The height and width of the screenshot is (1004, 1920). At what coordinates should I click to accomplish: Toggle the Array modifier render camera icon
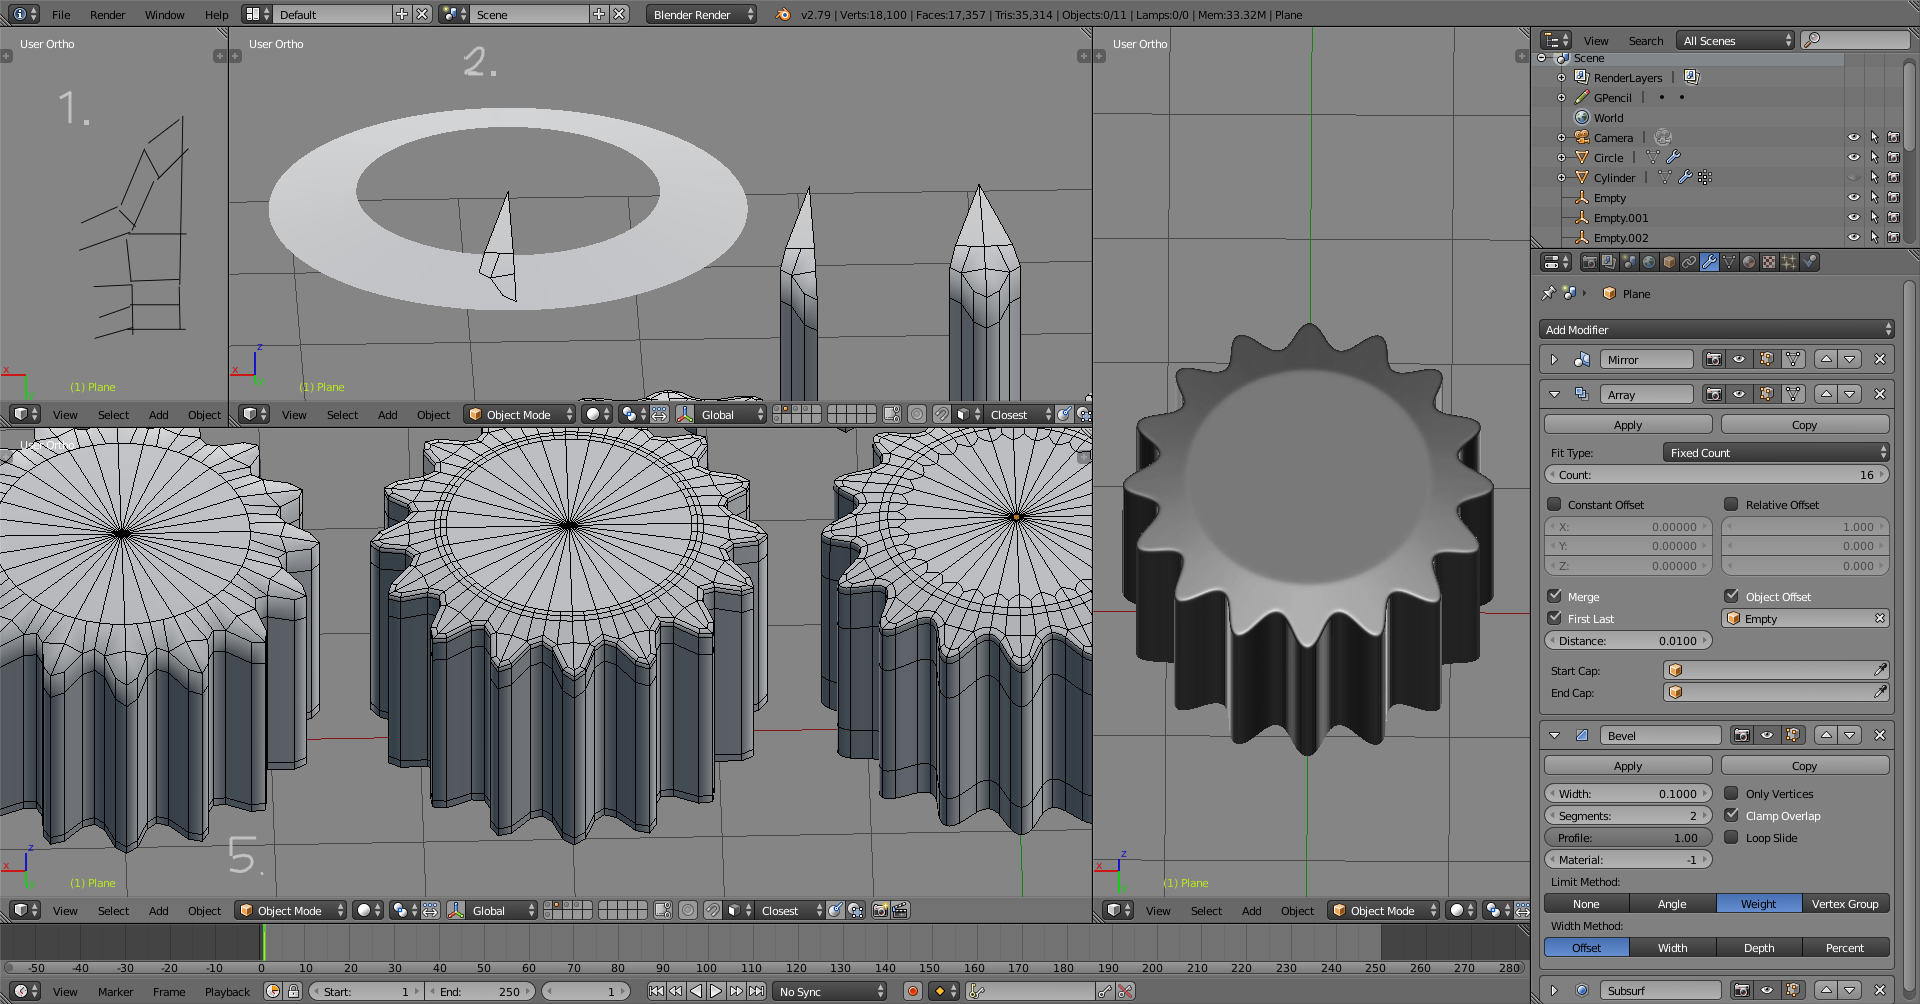pyautogui.click(x=1714, y=394)
